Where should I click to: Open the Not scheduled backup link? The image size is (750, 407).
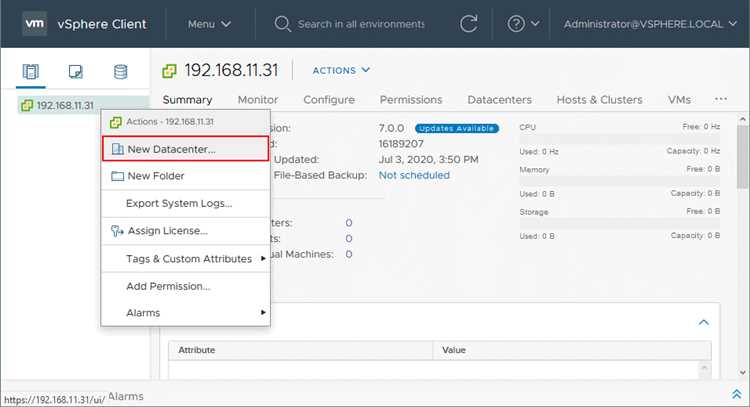click(414, 175)
